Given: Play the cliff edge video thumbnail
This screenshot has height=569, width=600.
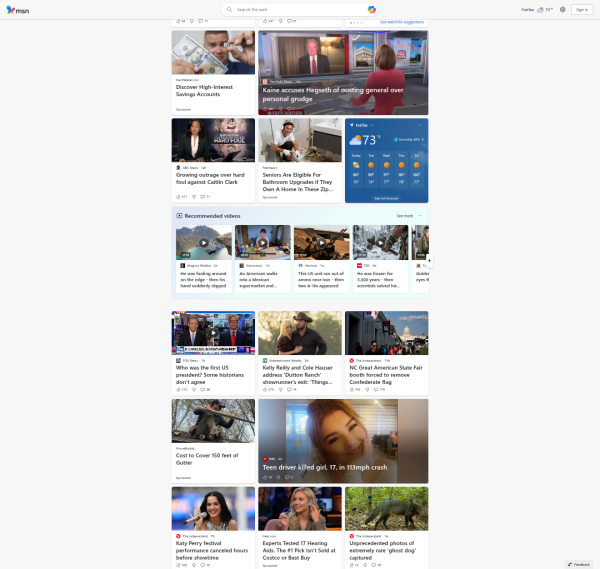Looking at the screenshot, I should point(204,243).
